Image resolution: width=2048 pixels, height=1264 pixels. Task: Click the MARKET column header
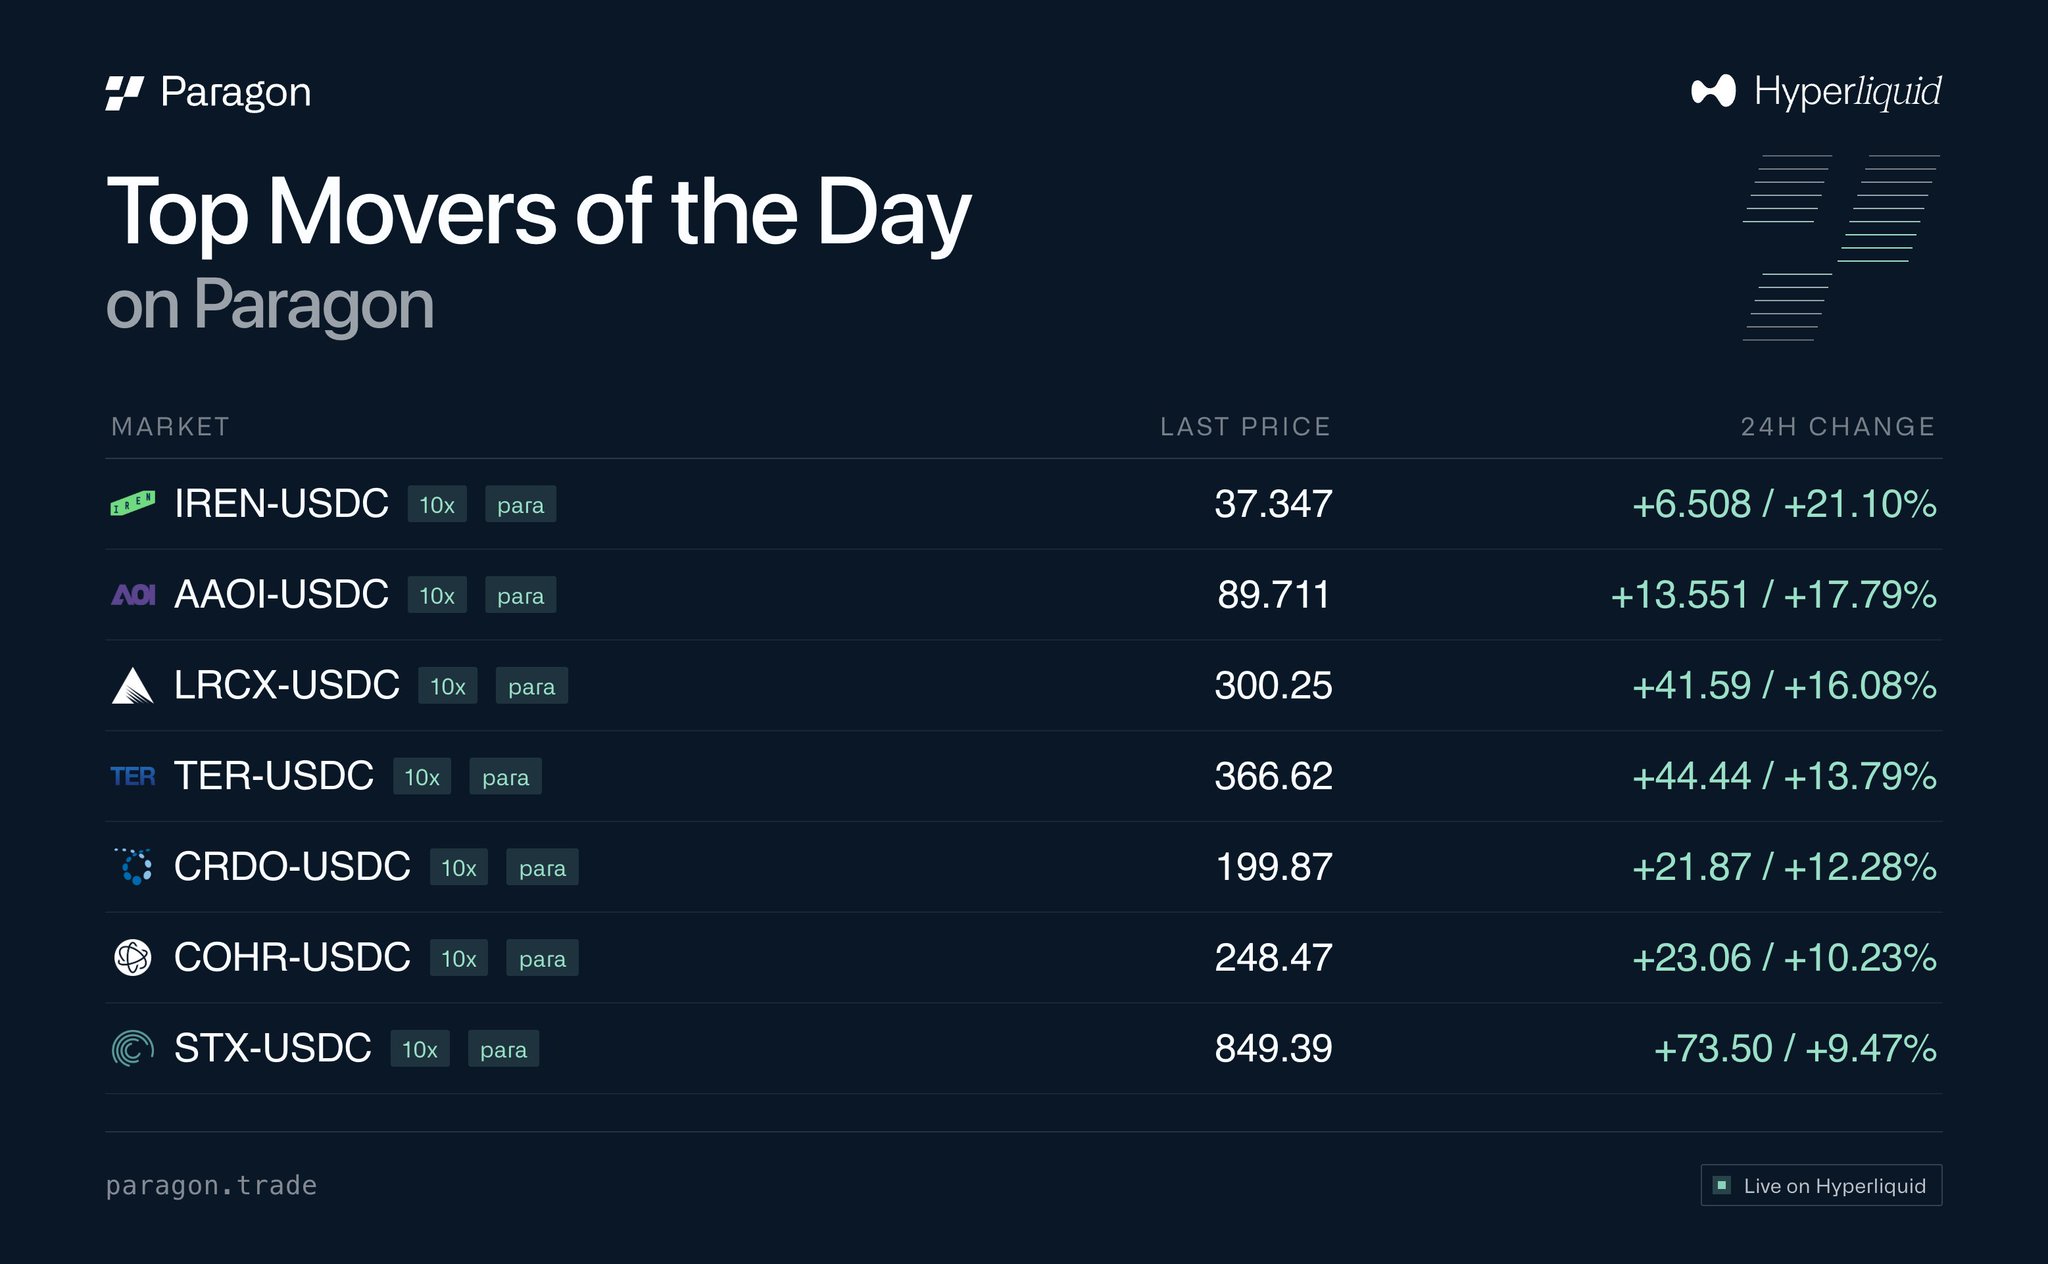click(x=170, y=427)
